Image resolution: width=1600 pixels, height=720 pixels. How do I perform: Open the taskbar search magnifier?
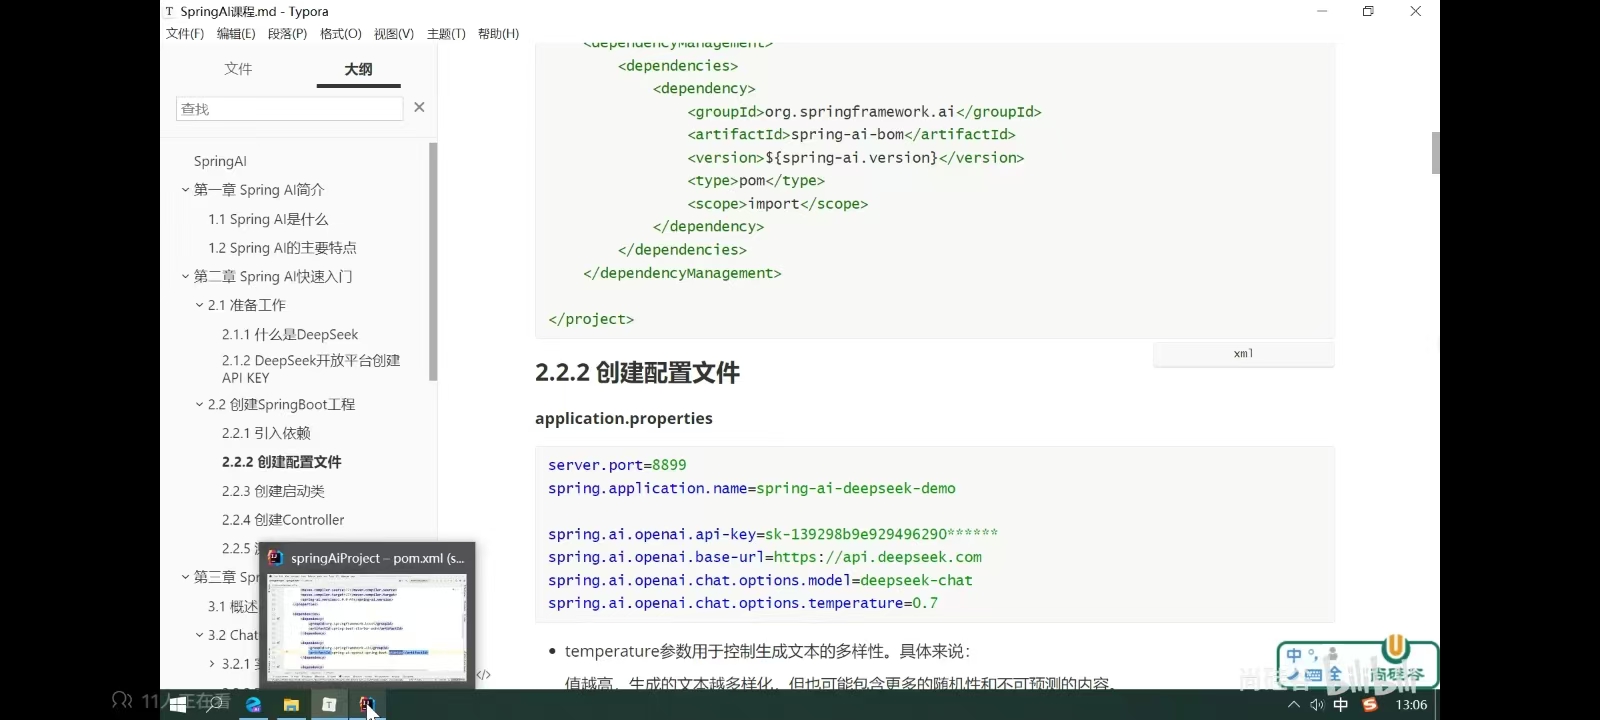coord(214,705)
